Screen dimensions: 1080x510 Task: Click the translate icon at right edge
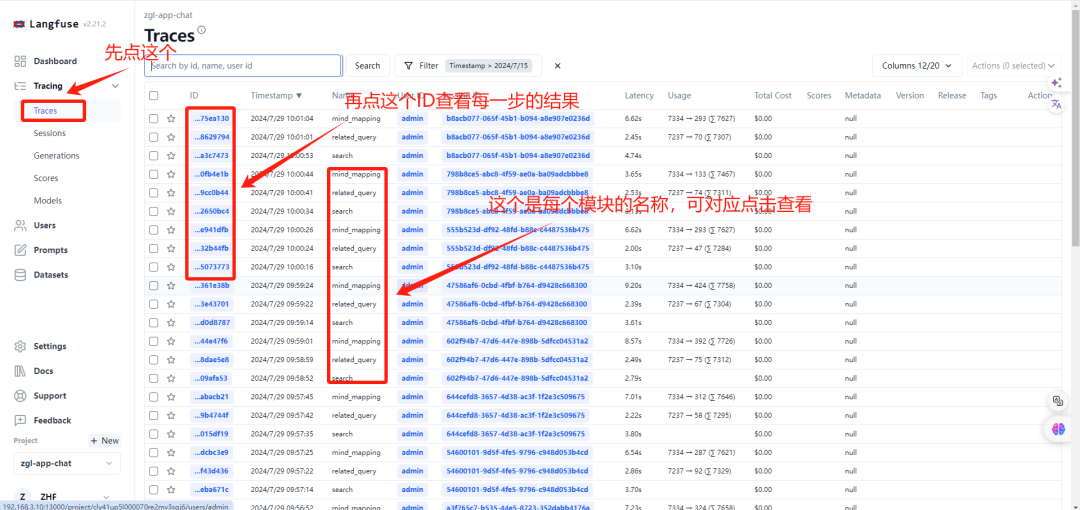coord(1057,104)
